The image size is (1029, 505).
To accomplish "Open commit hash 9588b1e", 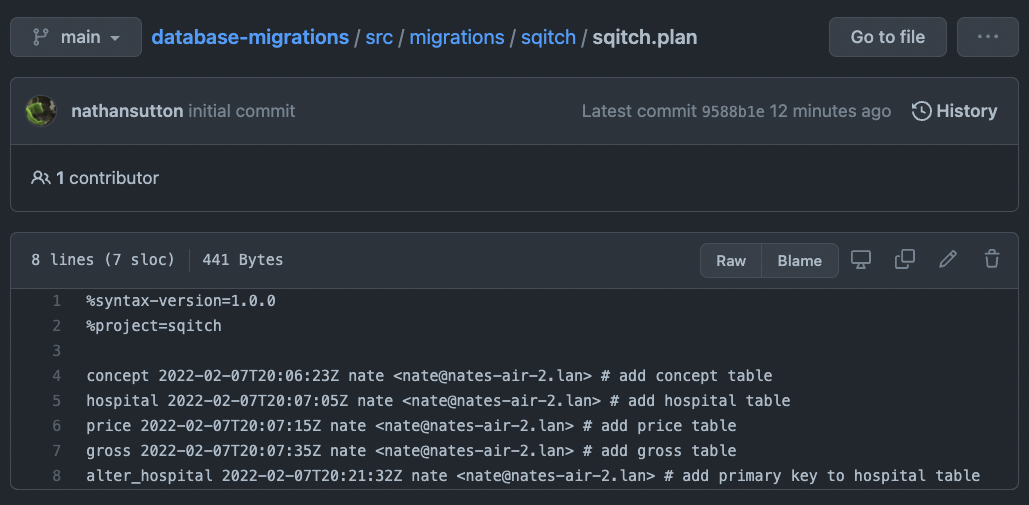I will tap(733, 111).
